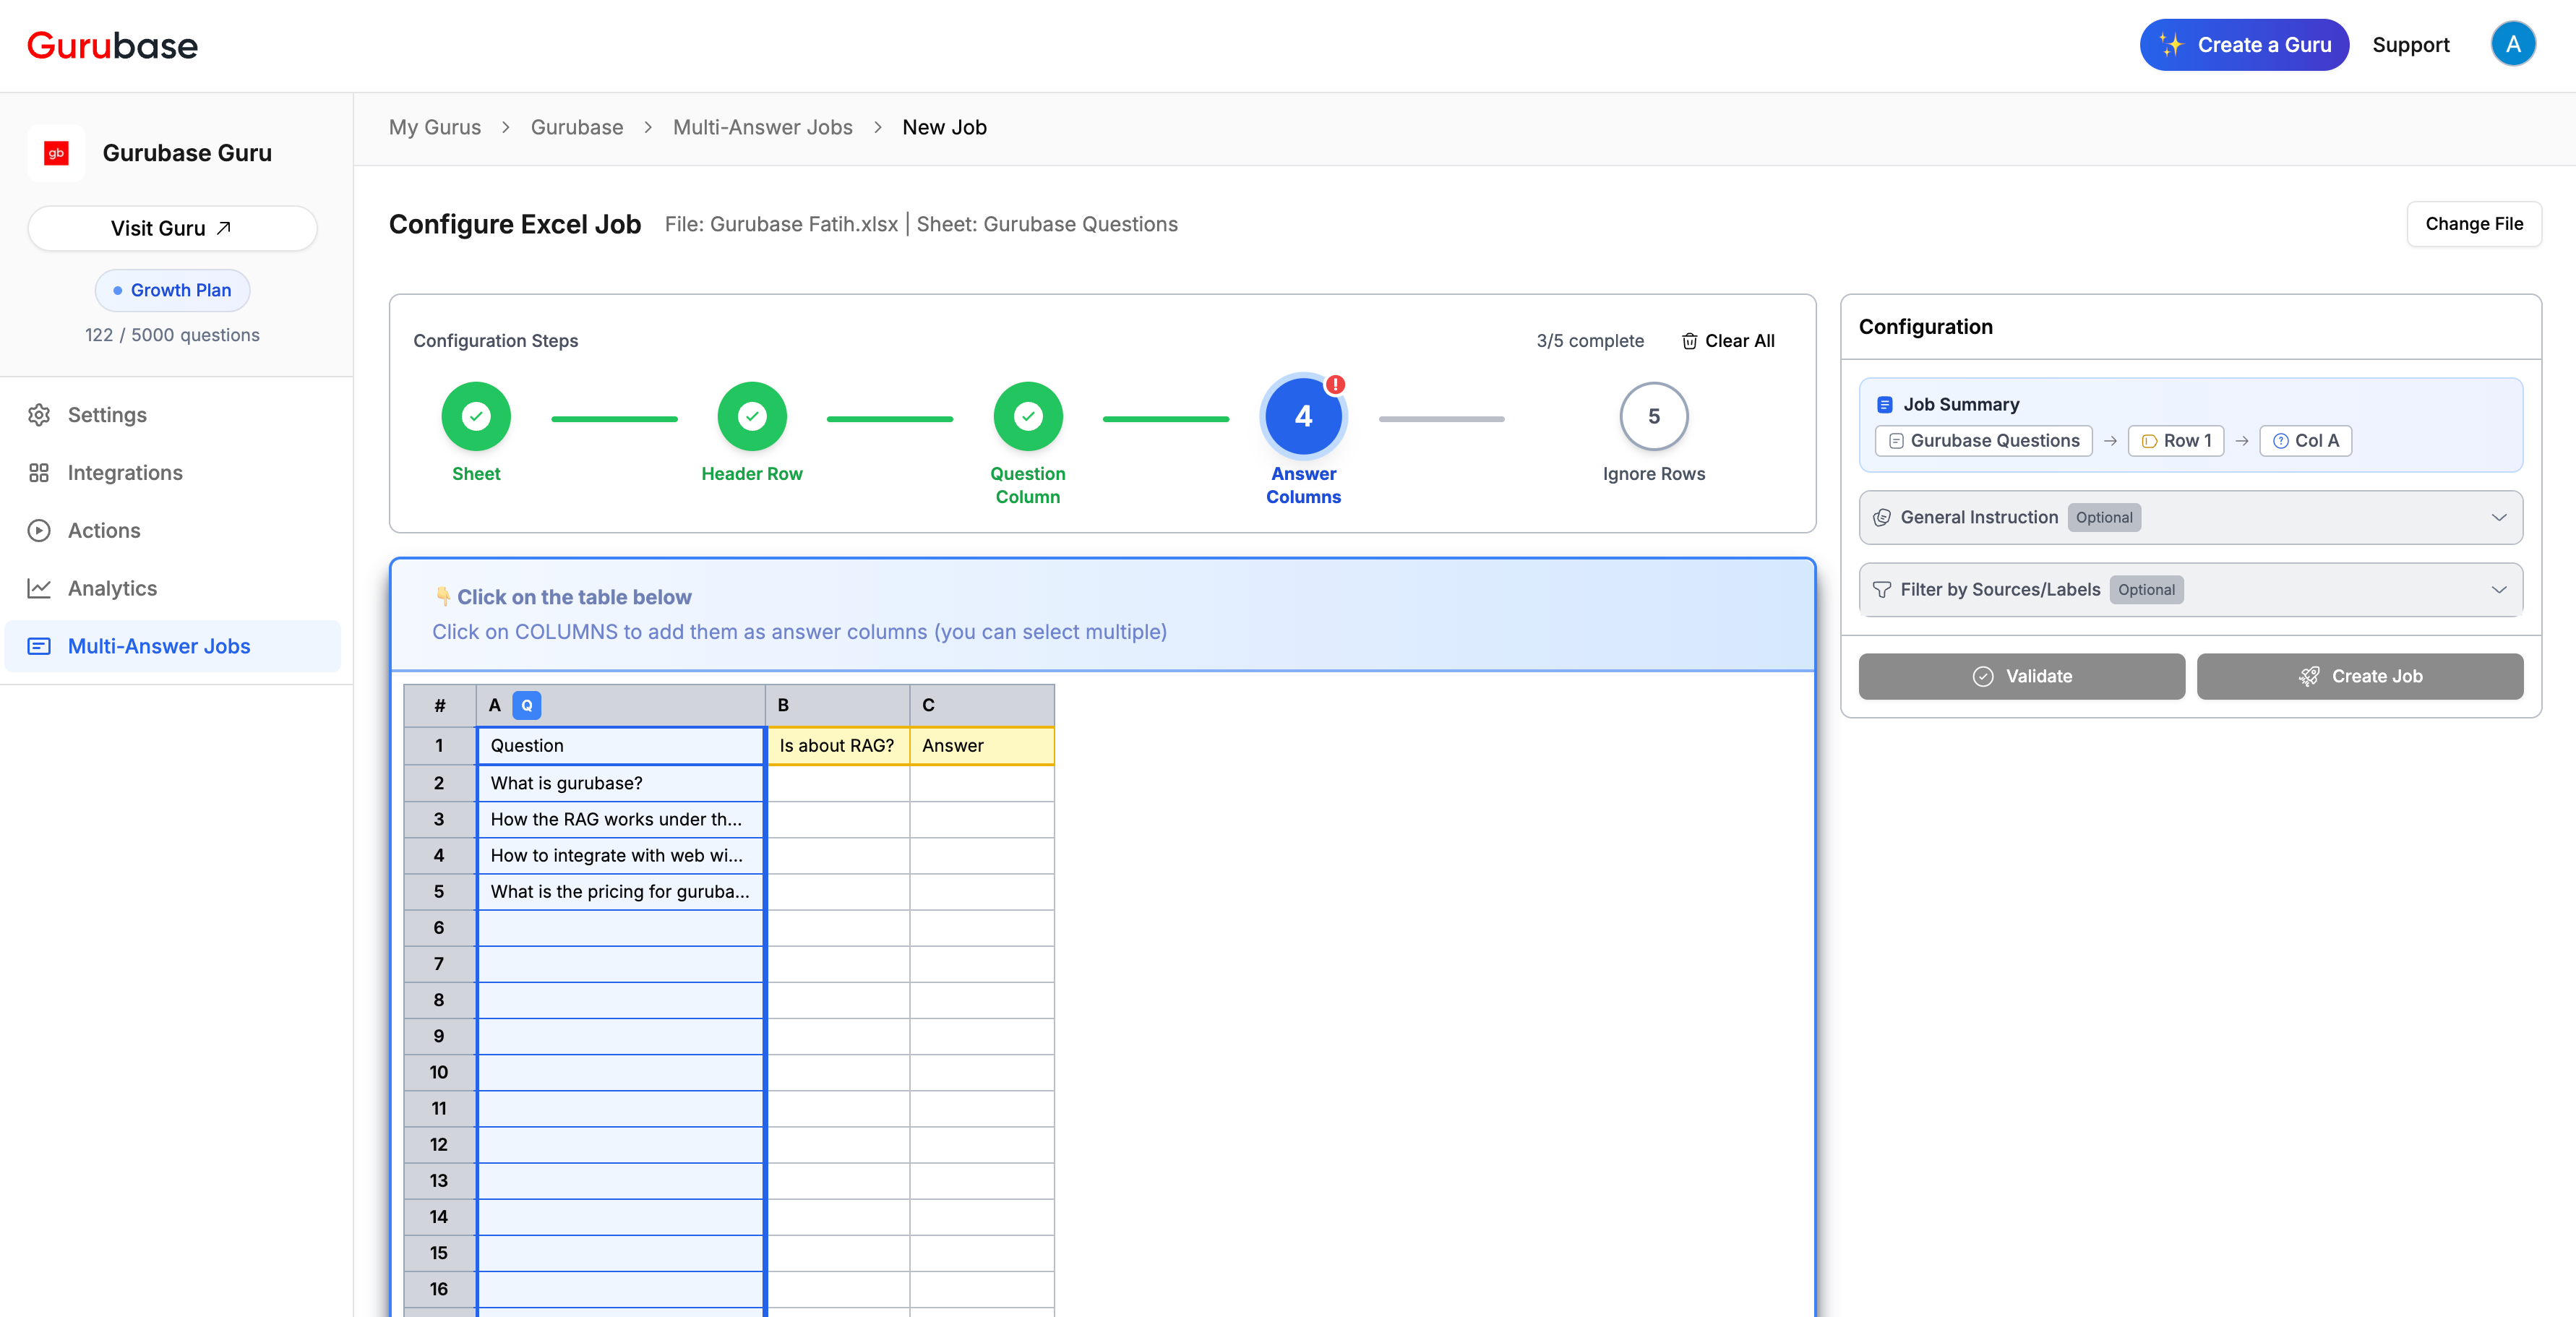Go to Multi-Answer Jobs breadcrumb

click(762, 127)
